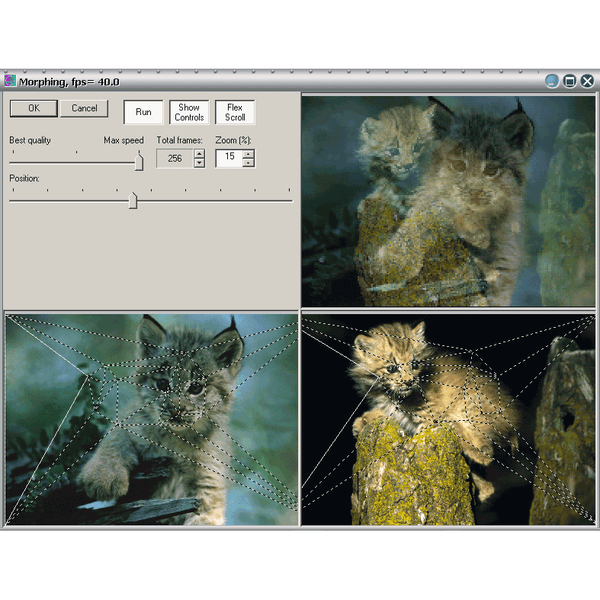Click the destination kitten on stump image
The height and width of the screenshot is (600, 600).
(448, 419)
